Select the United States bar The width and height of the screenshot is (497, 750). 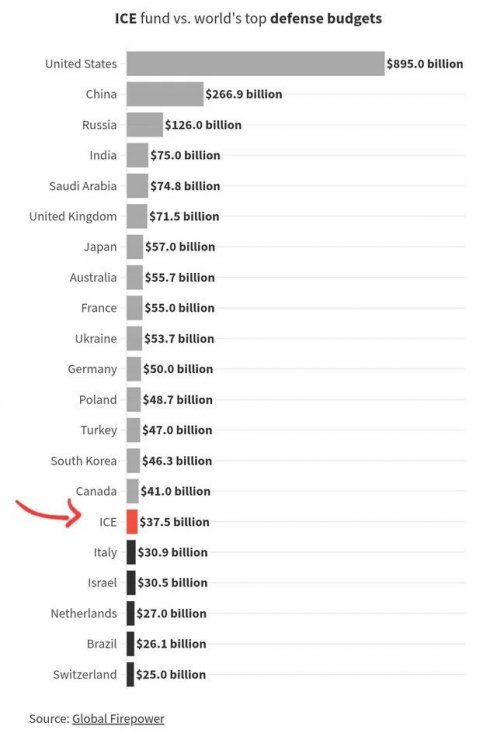(x=255, y=64)
